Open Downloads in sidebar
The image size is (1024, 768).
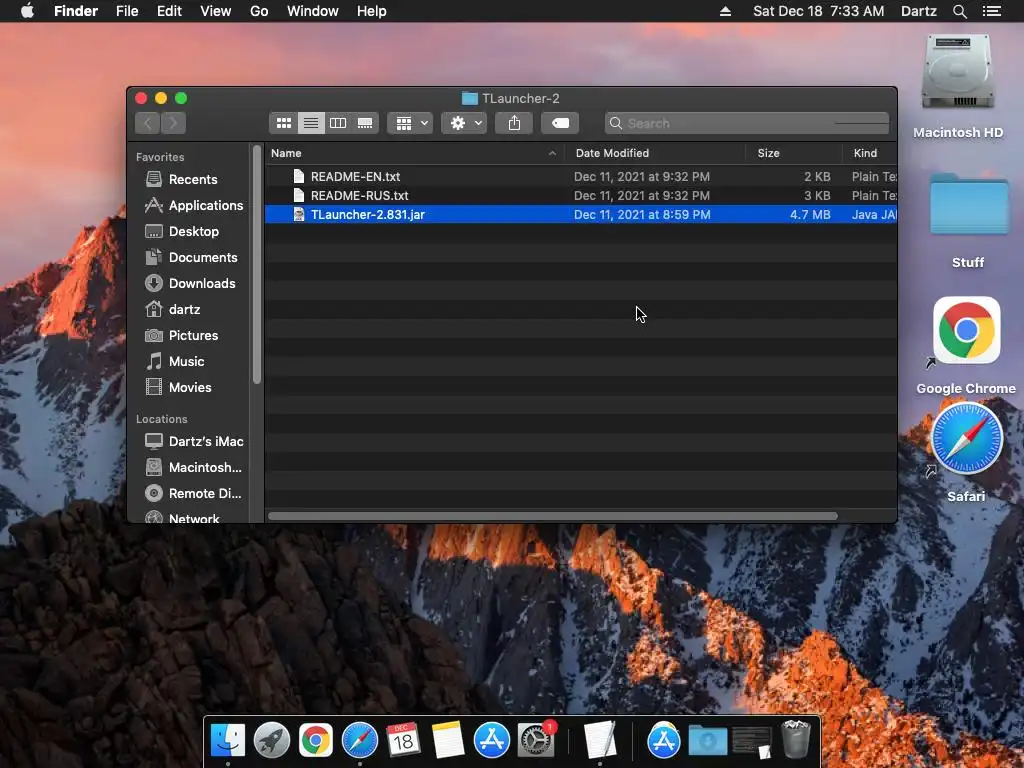click(x=191, y=283)
